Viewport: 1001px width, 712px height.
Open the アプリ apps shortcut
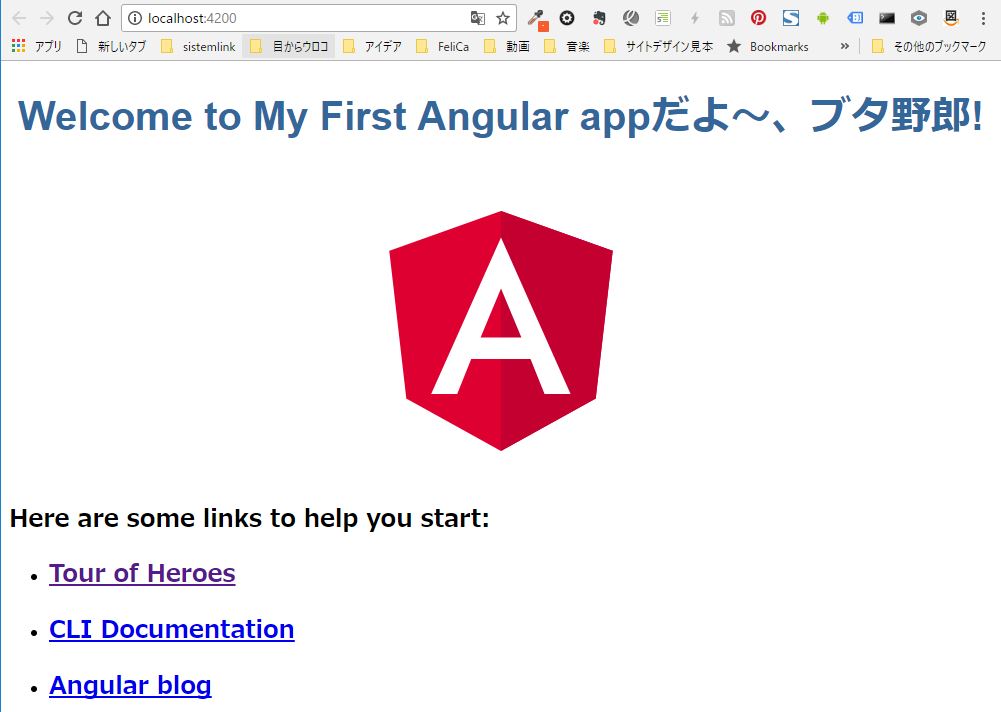pyautogui.click(x=37, y=46)
